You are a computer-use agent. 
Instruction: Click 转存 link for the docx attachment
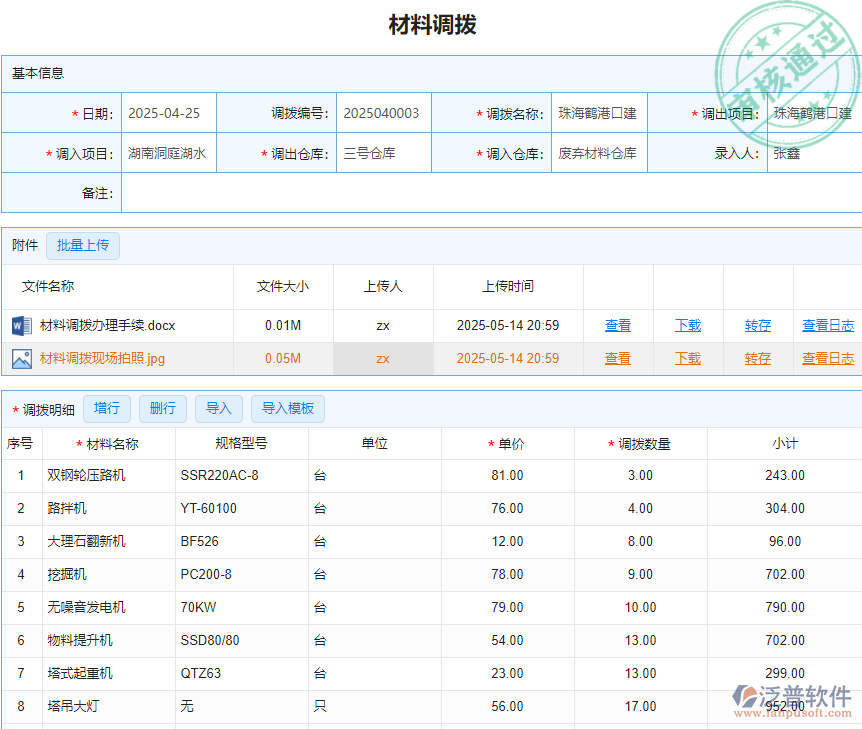pyautogui.click(x=757, y=325)
